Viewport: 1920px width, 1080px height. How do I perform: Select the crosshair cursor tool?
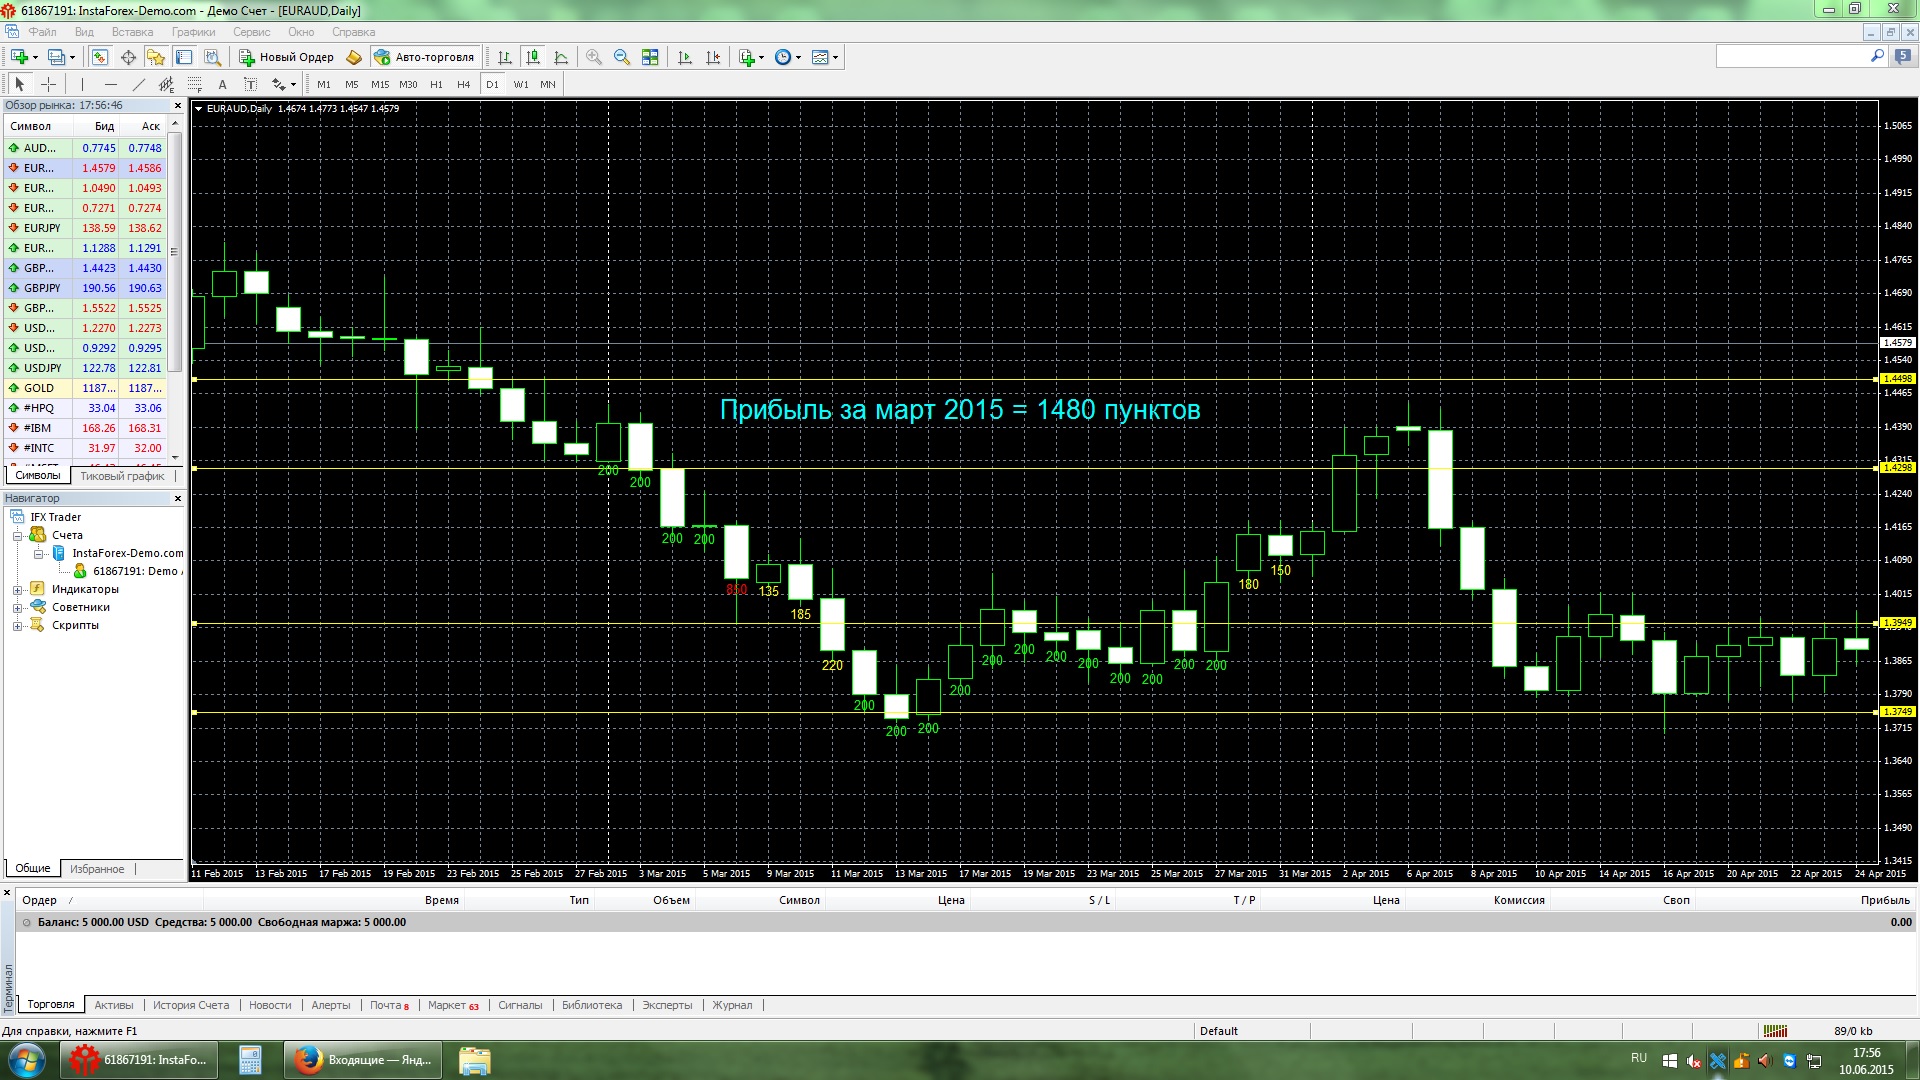click(x=48, y=85)
